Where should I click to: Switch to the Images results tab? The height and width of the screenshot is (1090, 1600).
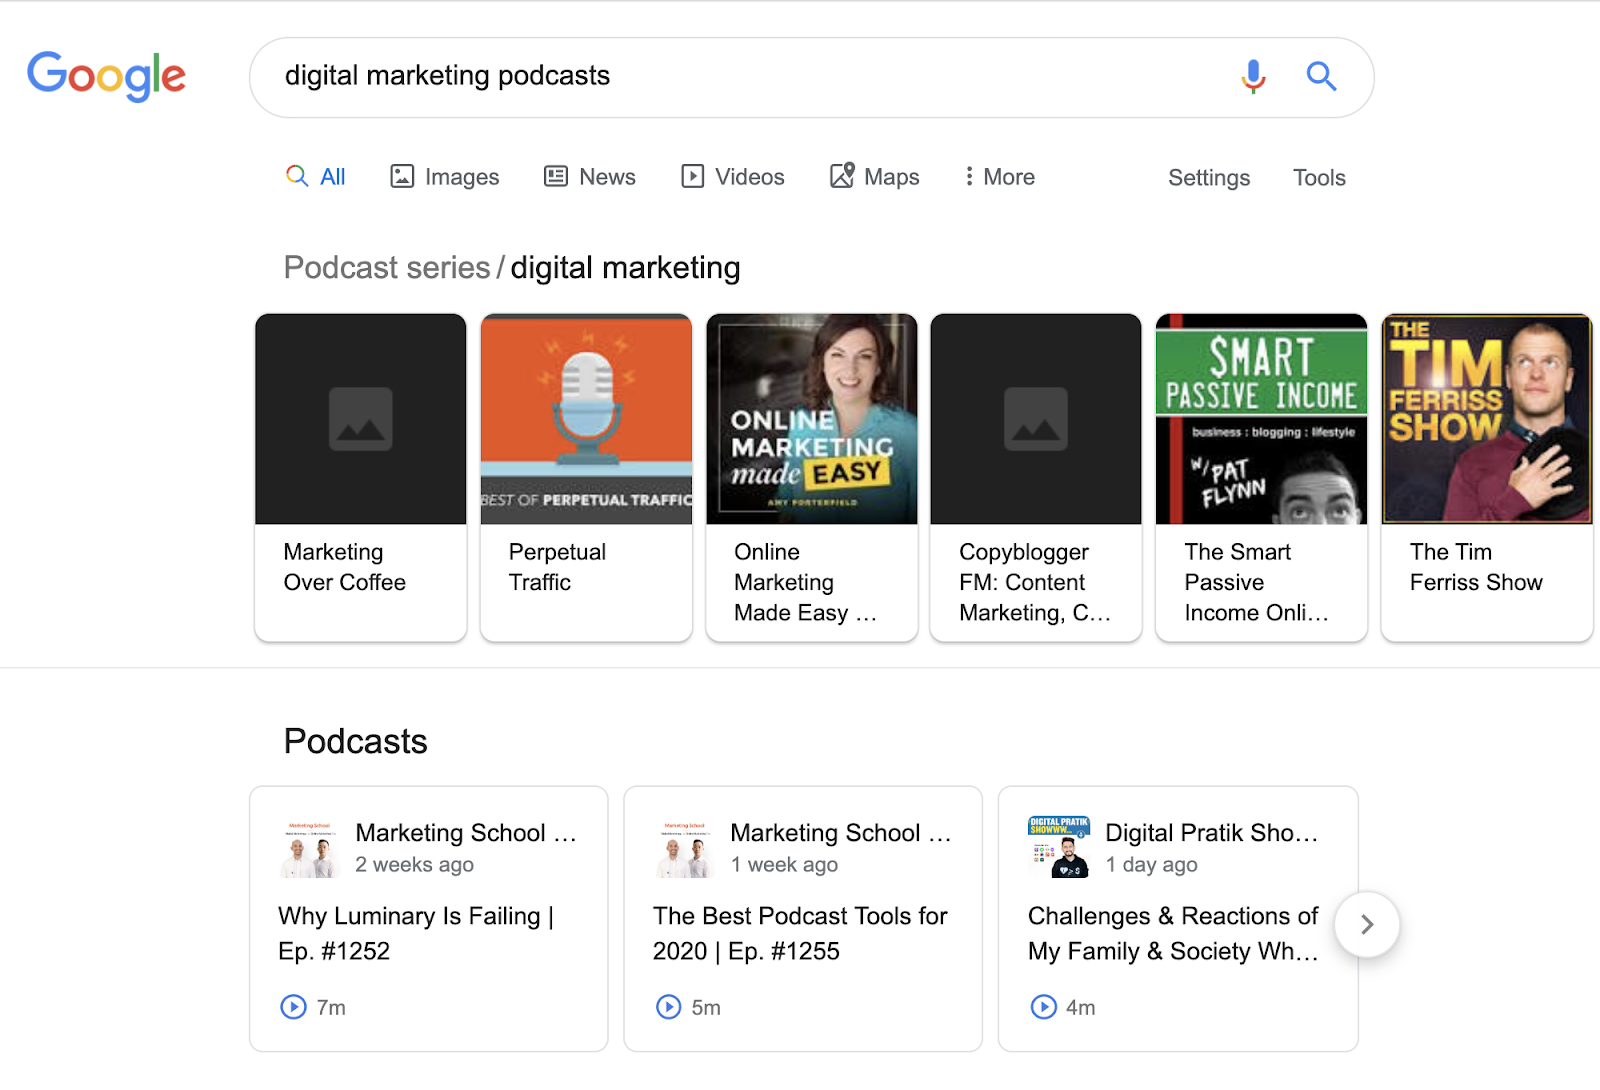pos(444,177)
